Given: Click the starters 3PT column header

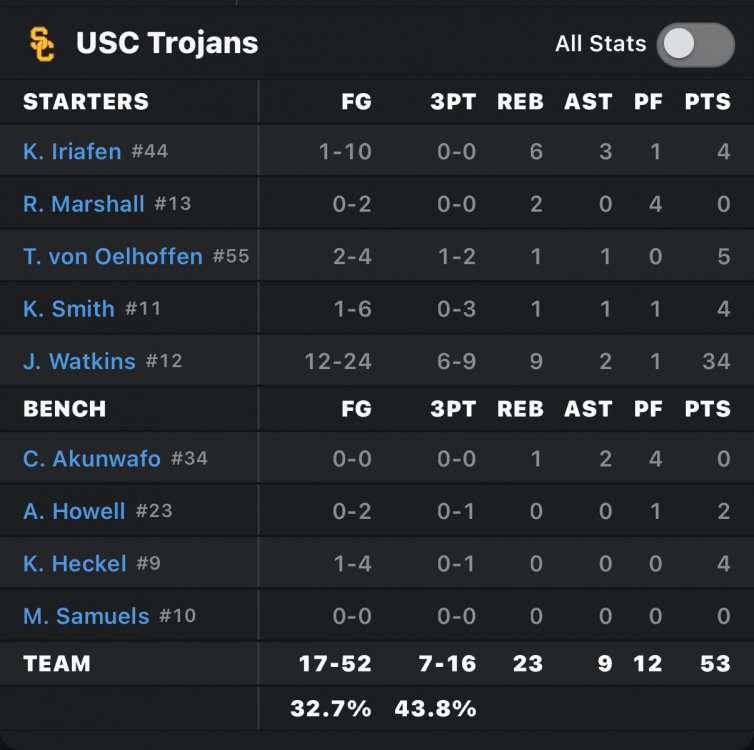Looking at the screenshot, I should 453,101.
